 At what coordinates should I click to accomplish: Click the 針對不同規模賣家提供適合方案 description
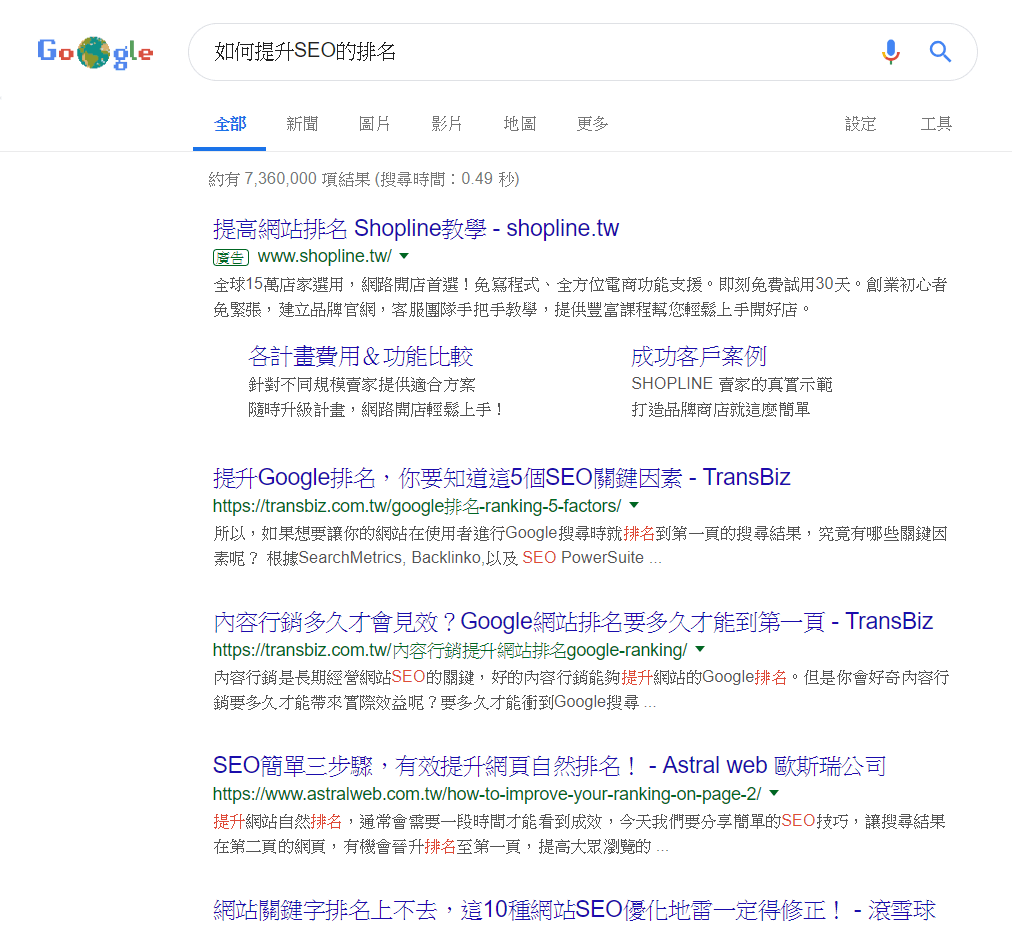click(x=361, y=385)
